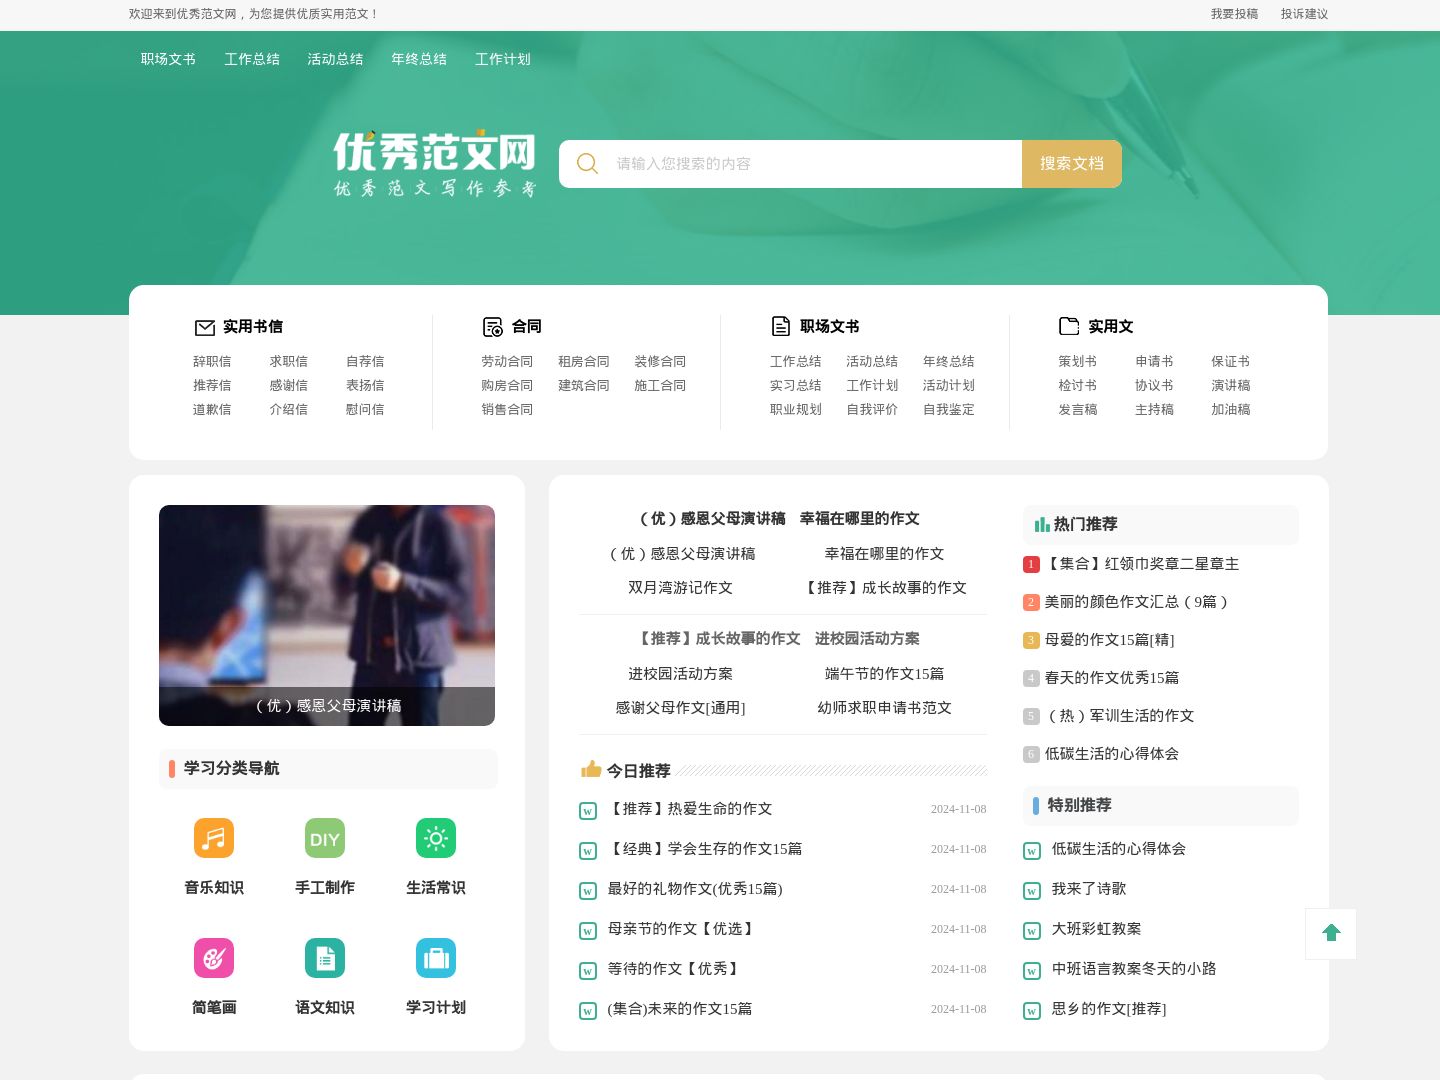Click doc icon beside 大班彩虹教案
The width and height of the screenshot is (1440, 1080).
tap(1032, 930)
